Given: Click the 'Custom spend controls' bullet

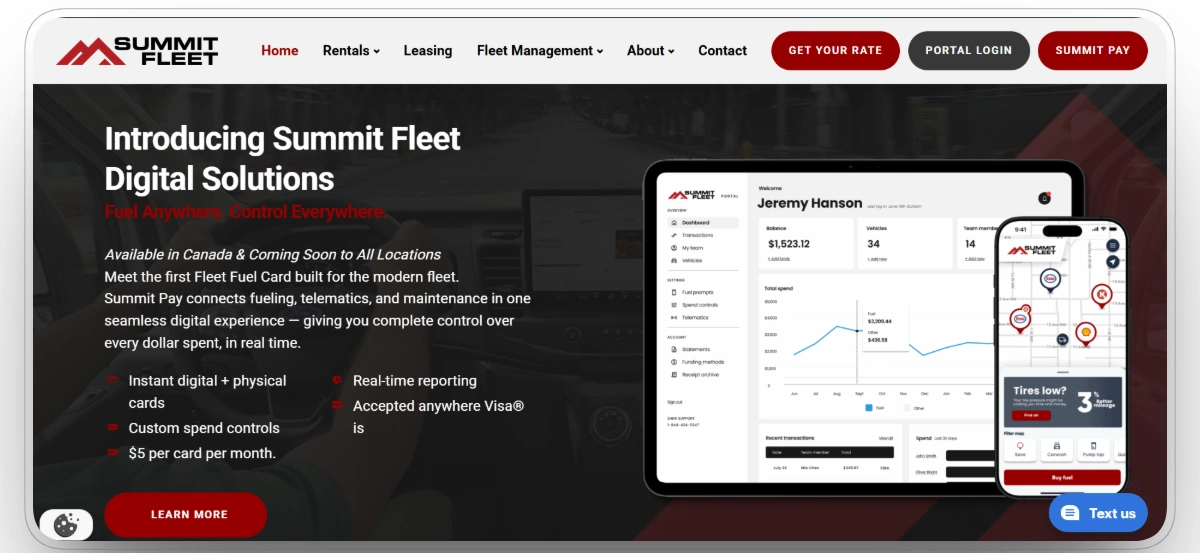Looking at the screenshot, I should tap(204, 428).
